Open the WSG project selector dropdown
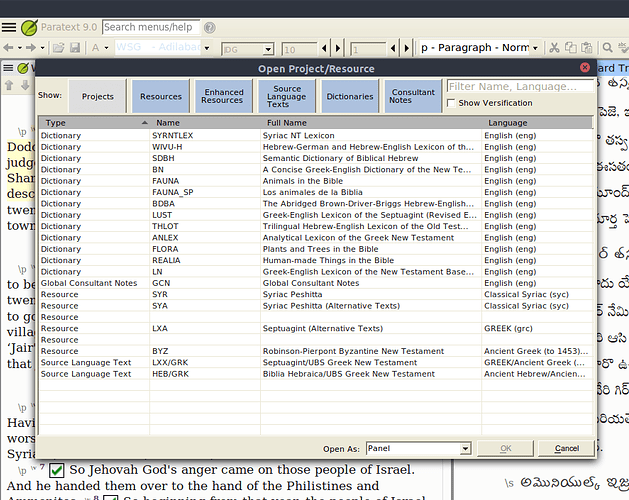This screenshot has height=500, width=629. [207, 48]
